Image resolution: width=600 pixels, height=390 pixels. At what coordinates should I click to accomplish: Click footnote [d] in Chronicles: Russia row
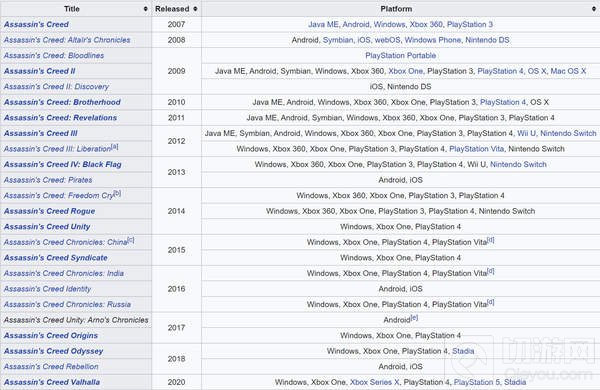(491, 302)
